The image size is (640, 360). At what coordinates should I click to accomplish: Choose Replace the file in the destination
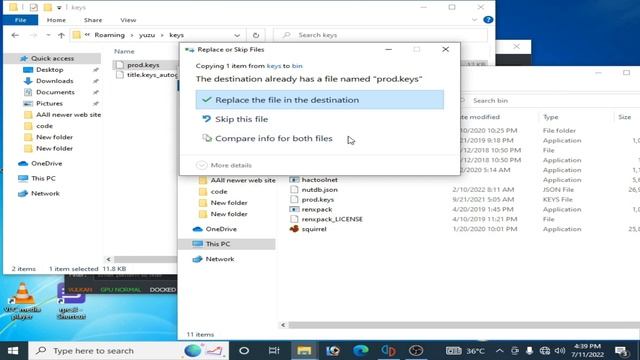click(320, 100)
